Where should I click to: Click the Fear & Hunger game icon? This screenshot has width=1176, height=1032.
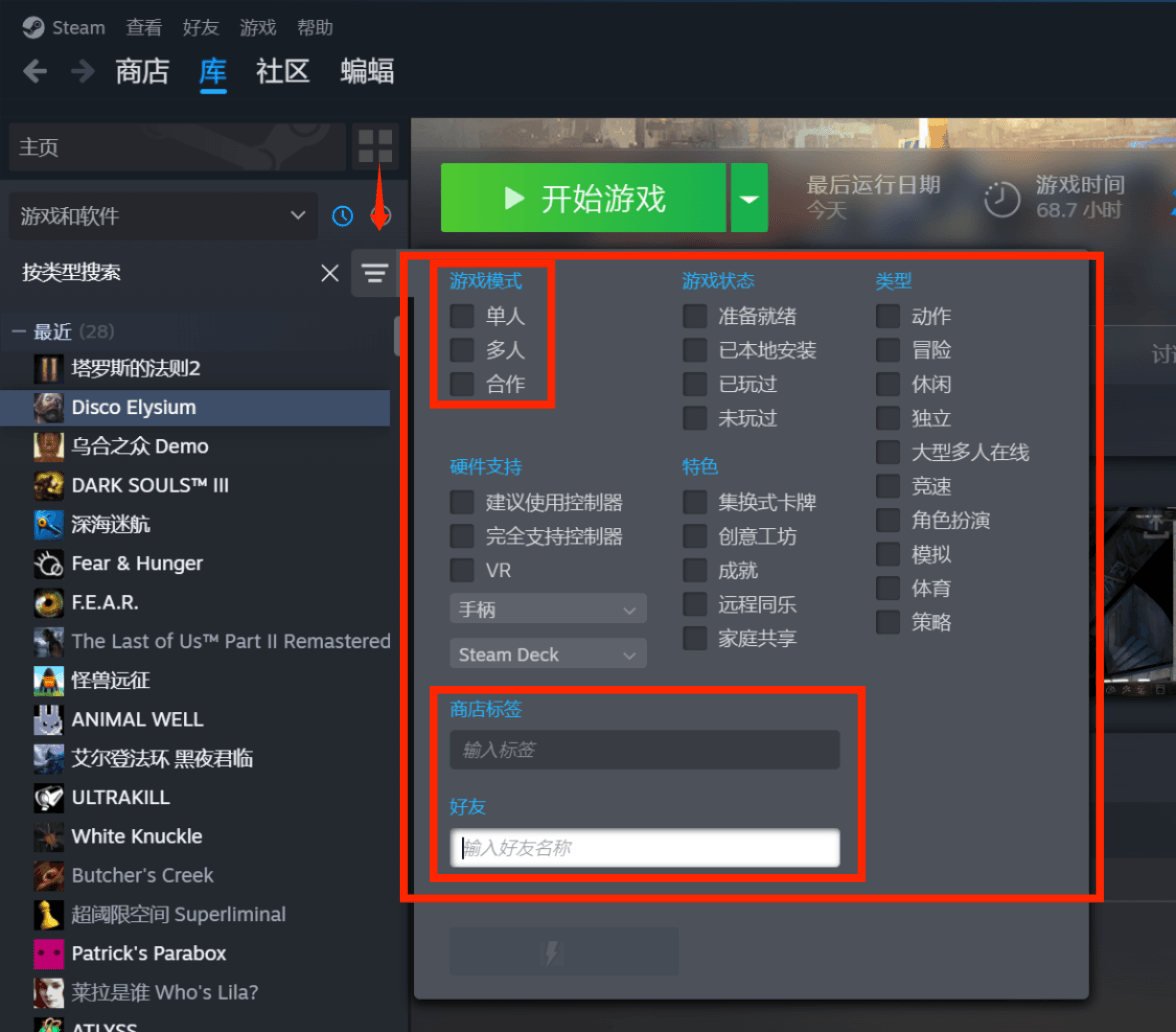click(49, 563)
